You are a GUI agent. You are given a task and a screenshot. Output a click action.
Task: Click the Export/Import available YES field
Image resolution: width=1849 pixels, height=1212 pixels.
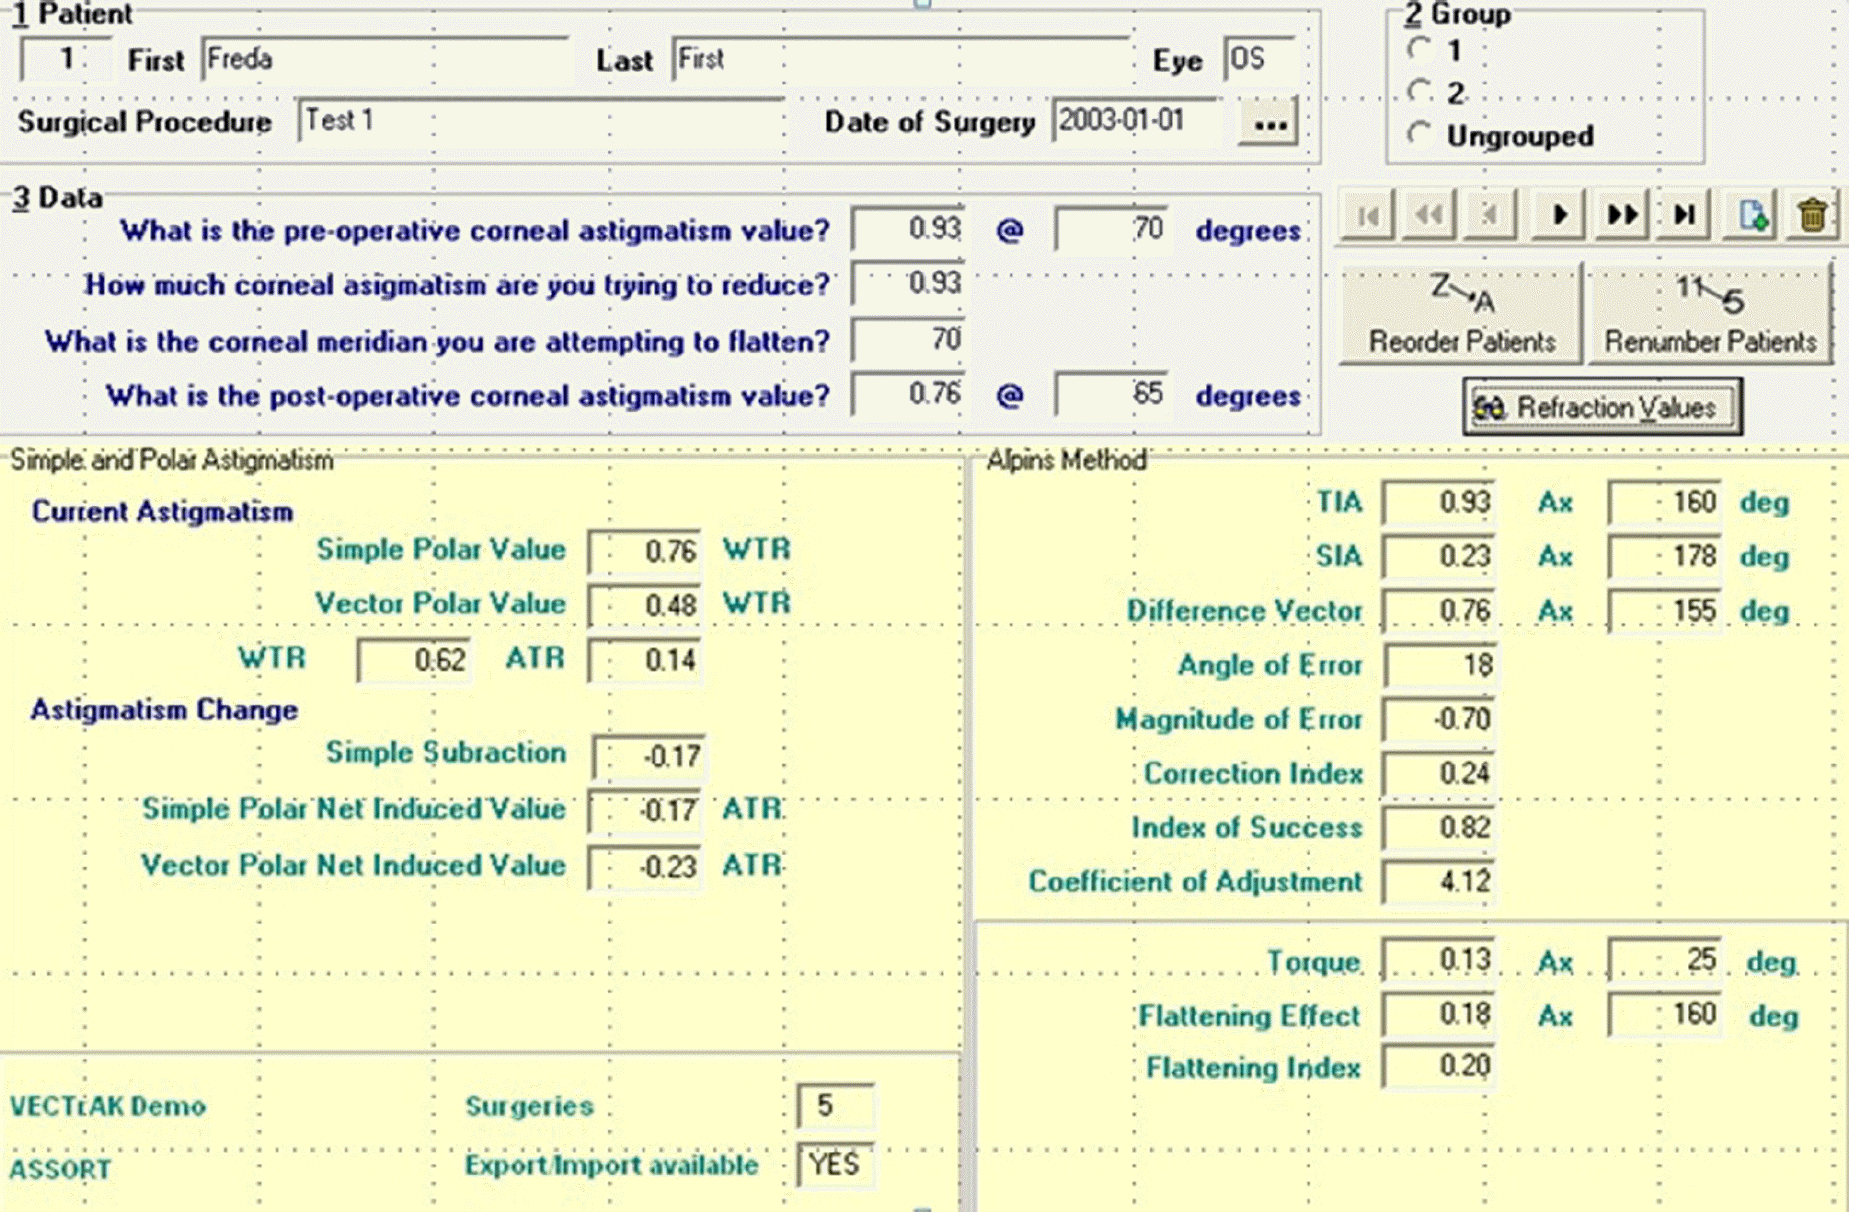[836, 1165]
